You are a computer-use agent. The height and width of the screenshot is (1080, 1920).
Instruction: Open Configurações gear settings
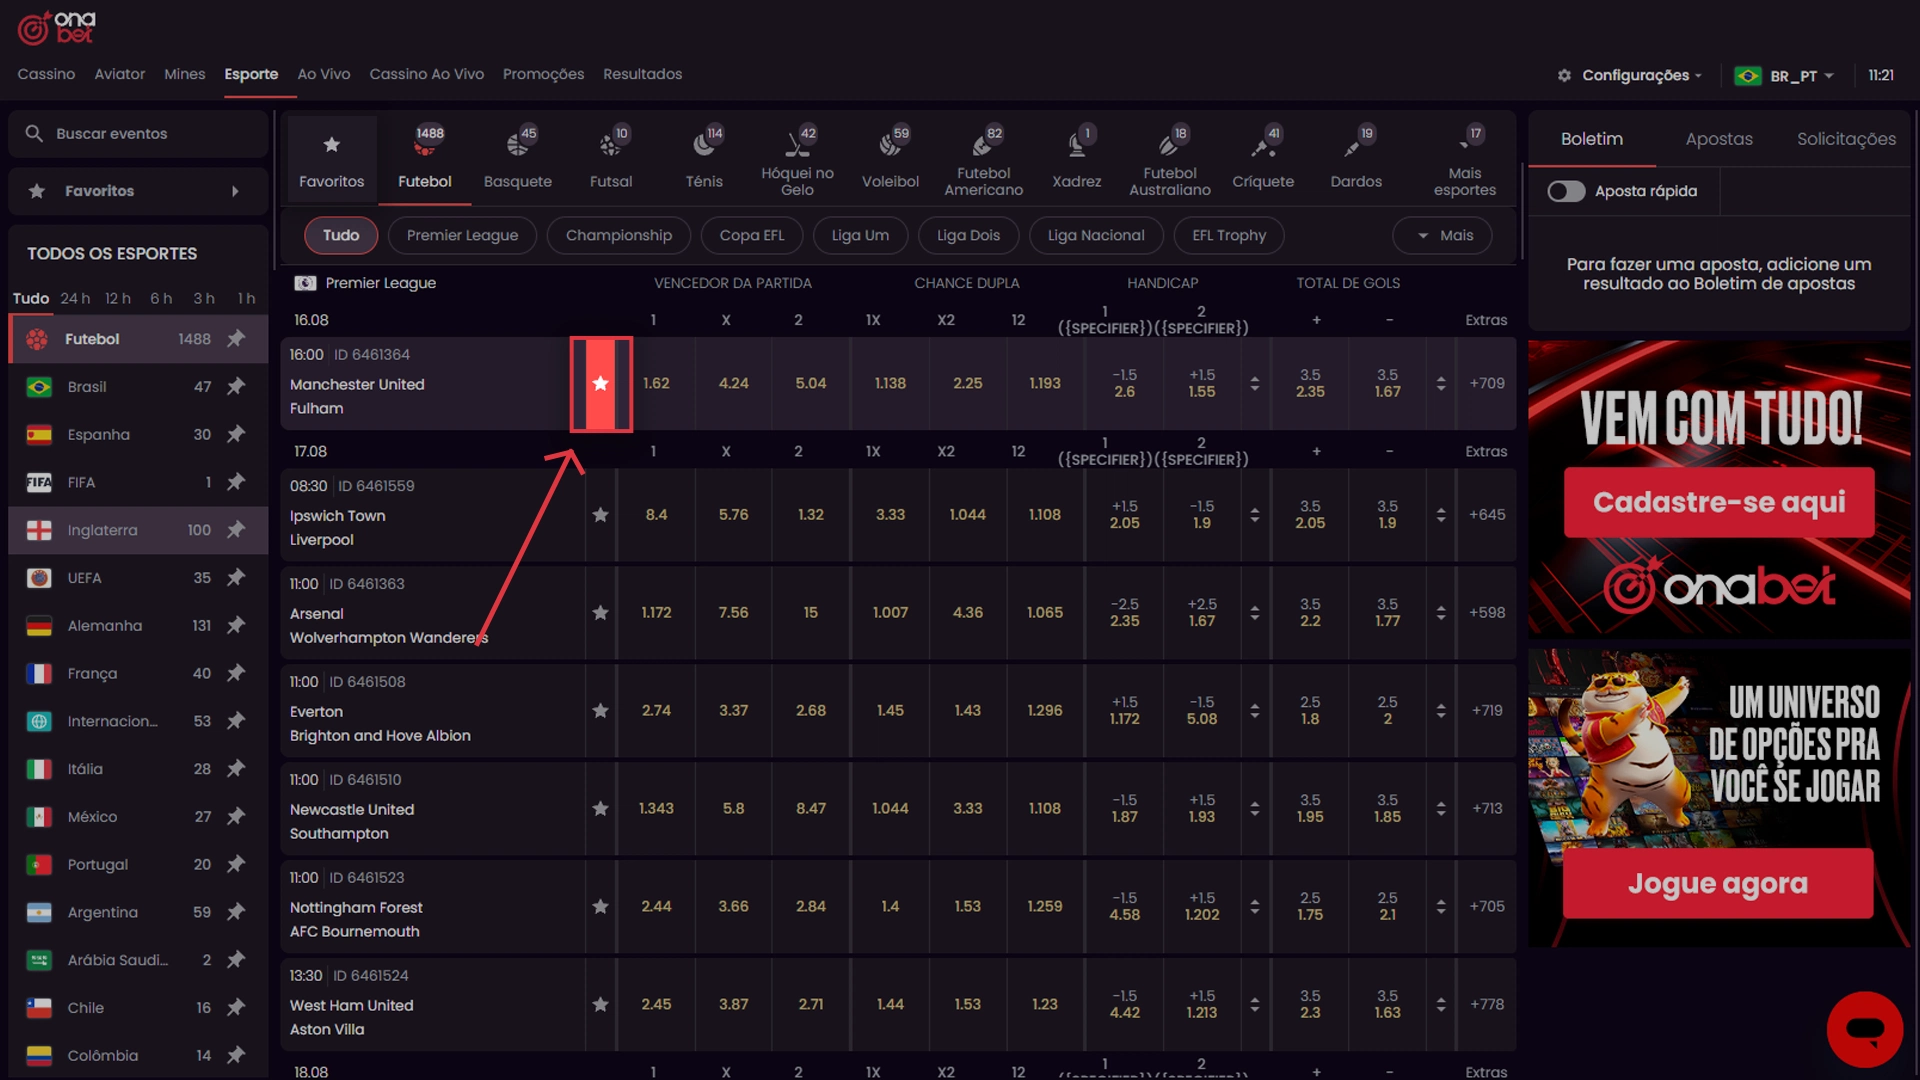[1564, 75]
